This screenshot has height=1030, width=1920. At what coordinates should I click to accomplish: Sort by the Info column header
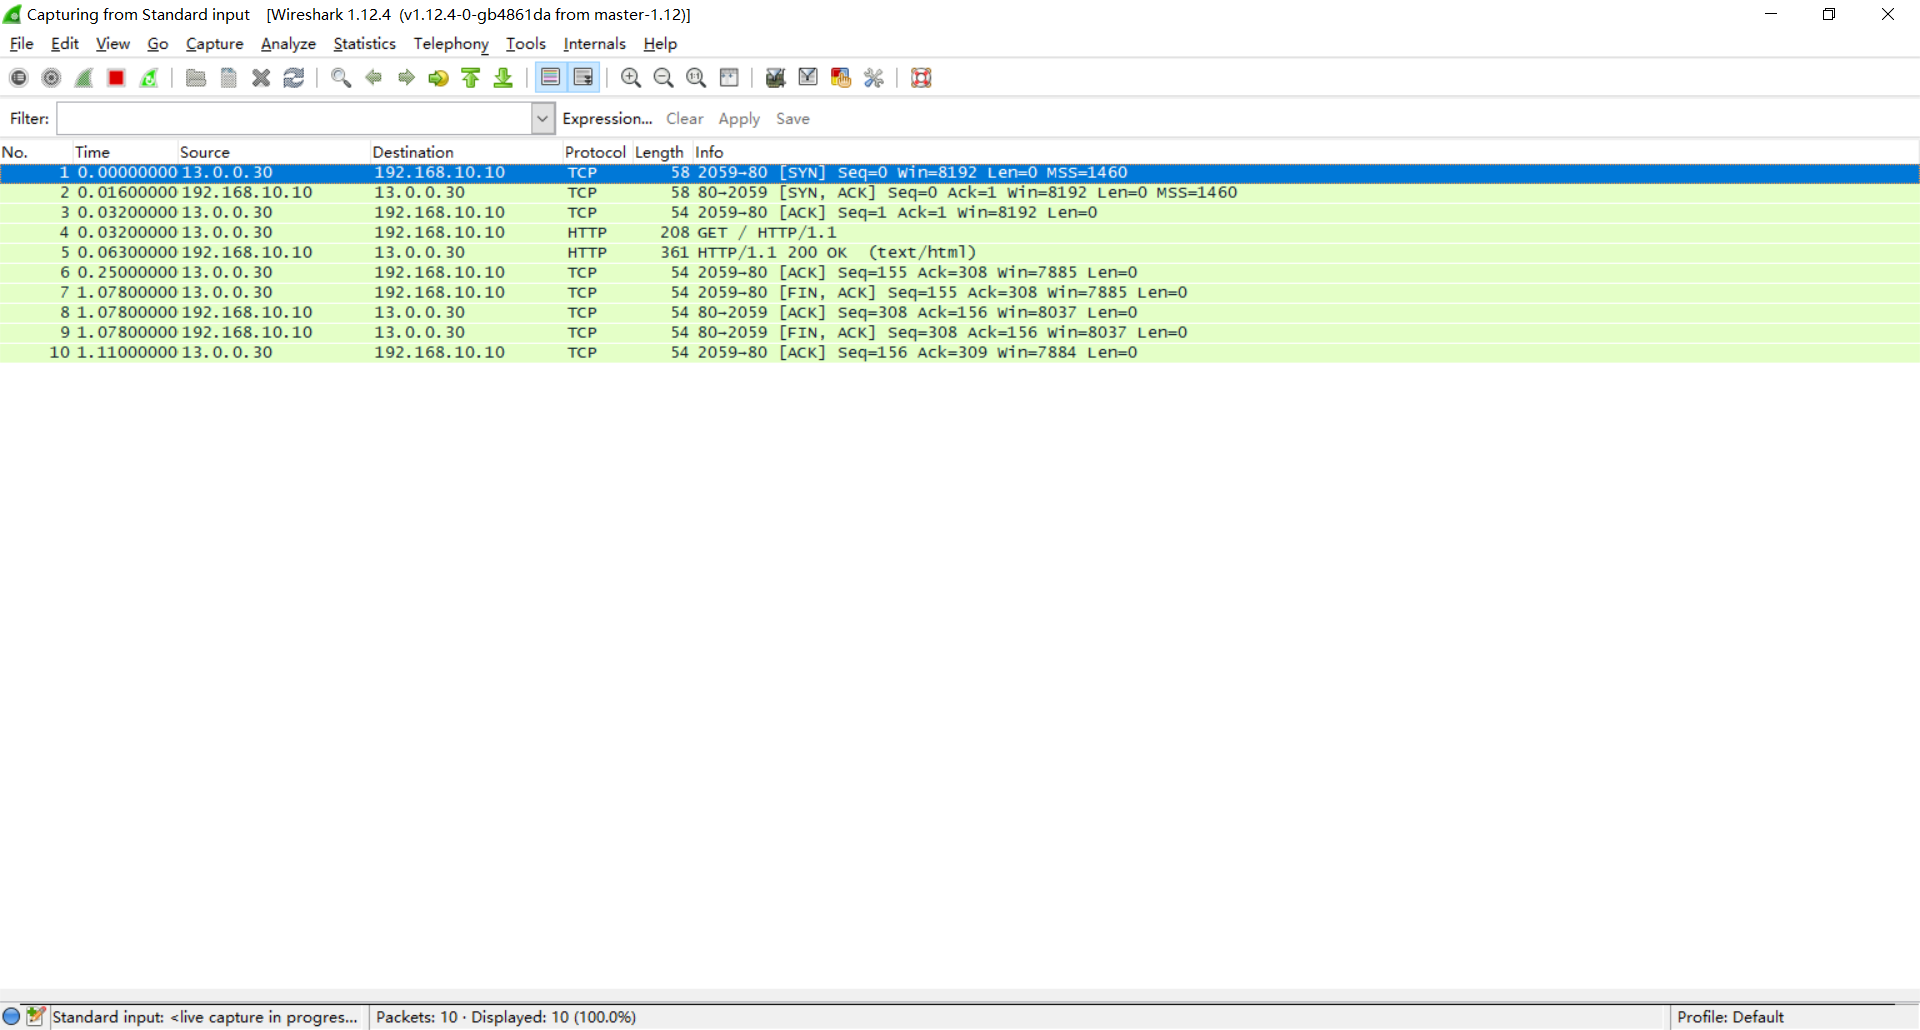[x=1306, y=152]
